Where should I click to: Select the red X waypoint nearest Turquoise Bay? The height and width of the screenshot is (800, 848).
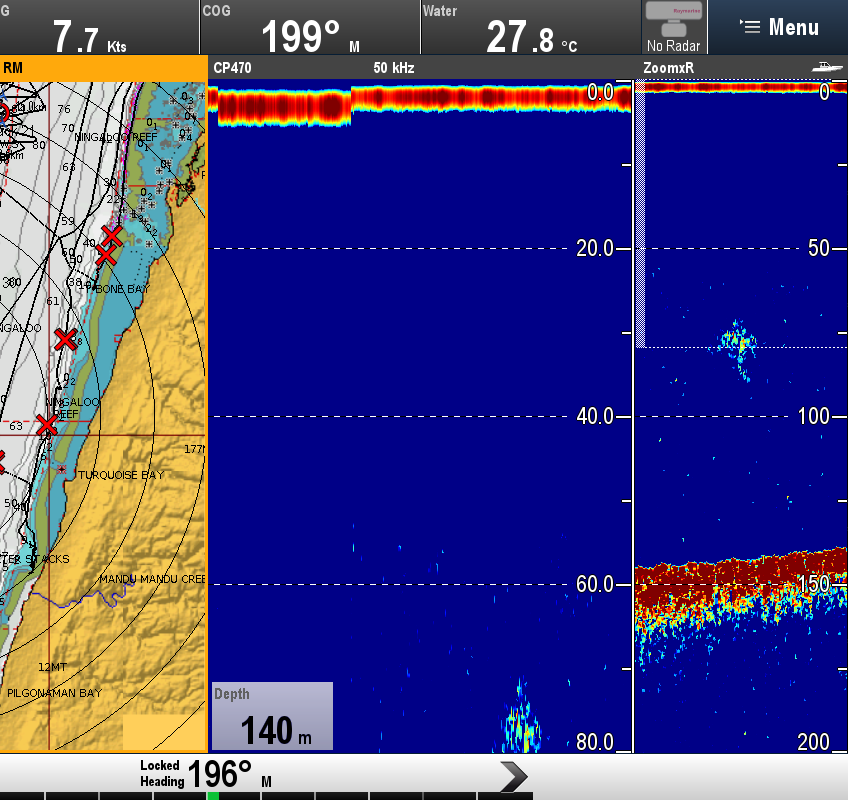46,425
